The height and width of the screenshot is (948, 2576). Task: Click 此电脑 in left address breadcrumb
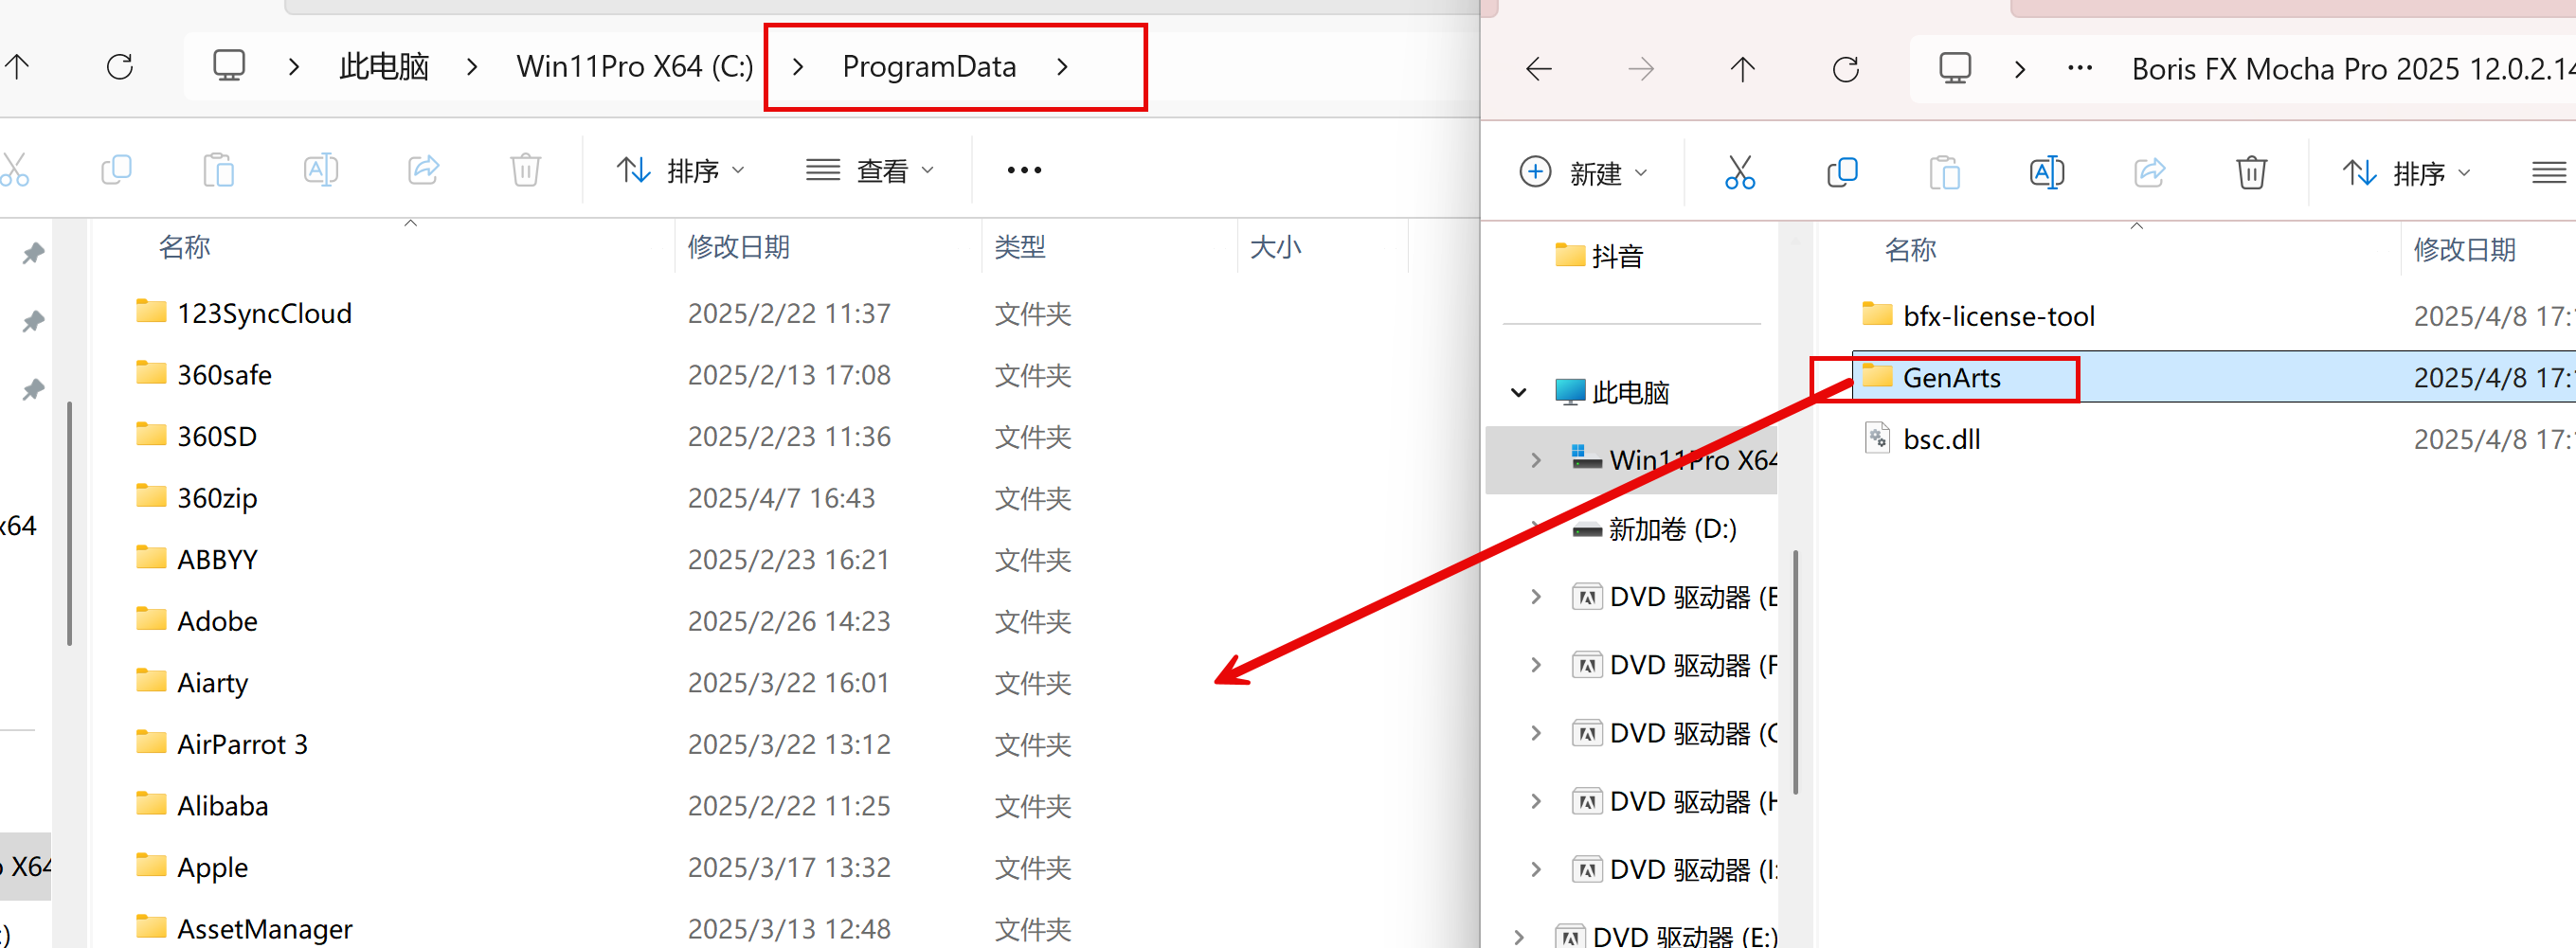click(x=384, y=67)
